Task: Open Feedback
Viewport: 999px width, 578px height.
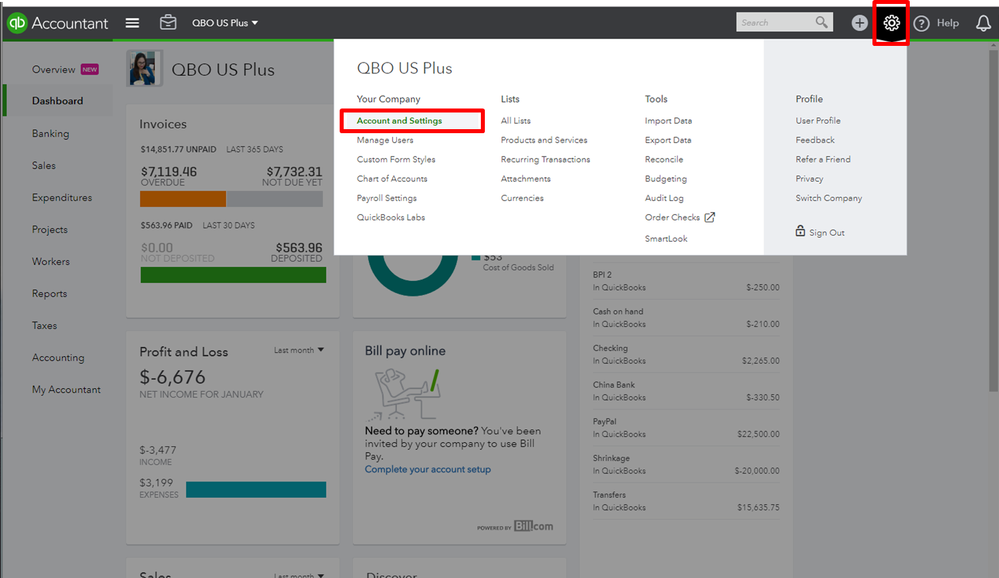Action: pyautogui.click(x=814, y=140)
